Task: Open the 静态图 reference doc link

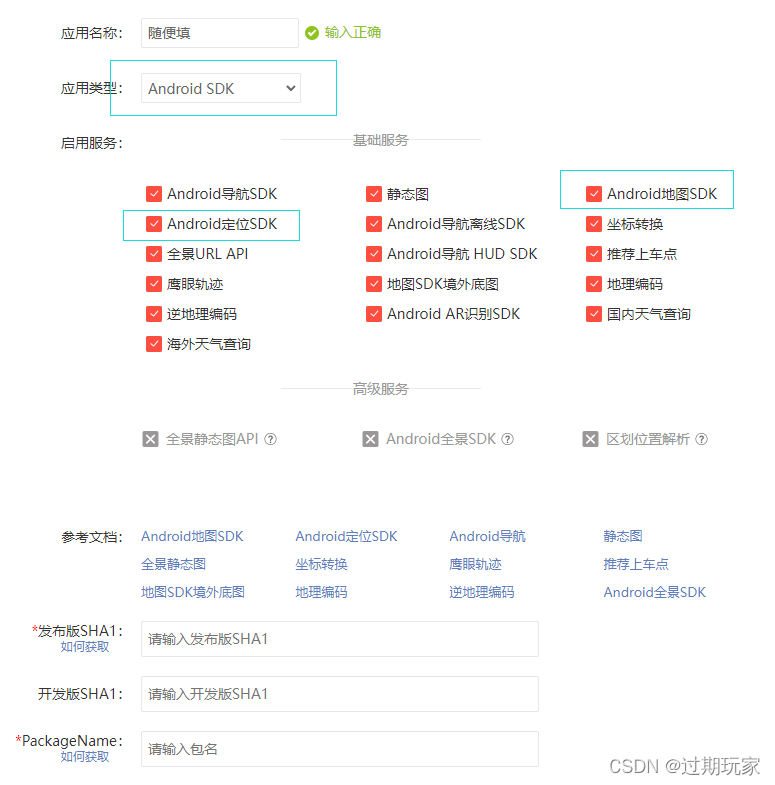Action: 623,536
